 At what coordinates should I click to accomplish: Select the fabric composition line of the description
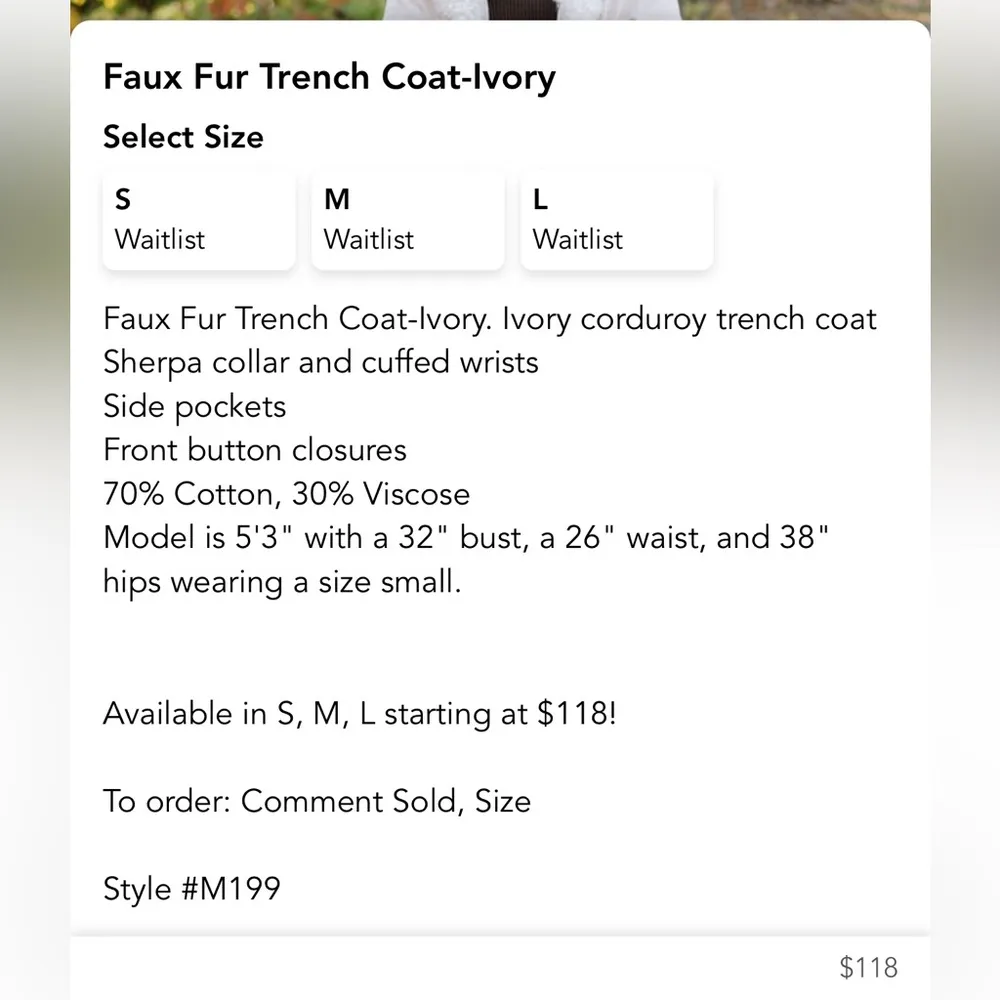tap(286, 493)
